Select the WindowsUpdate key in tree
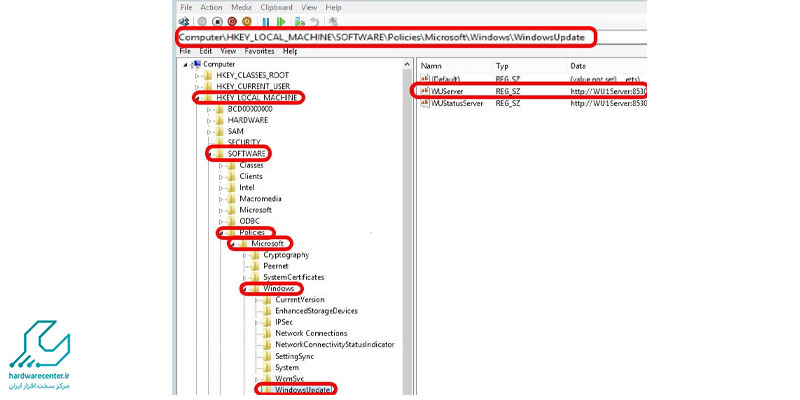The width and height of the screenshot is (800, 400). (304, 390)
